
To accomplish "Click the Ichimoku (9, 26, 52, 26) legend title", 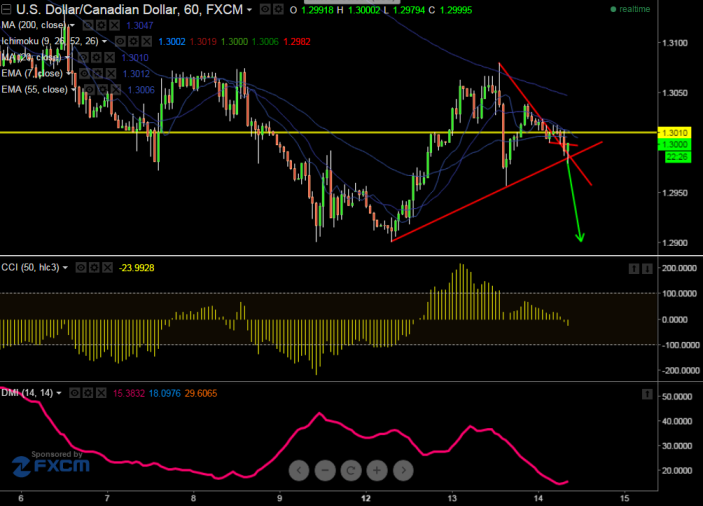I will (50, 42).
